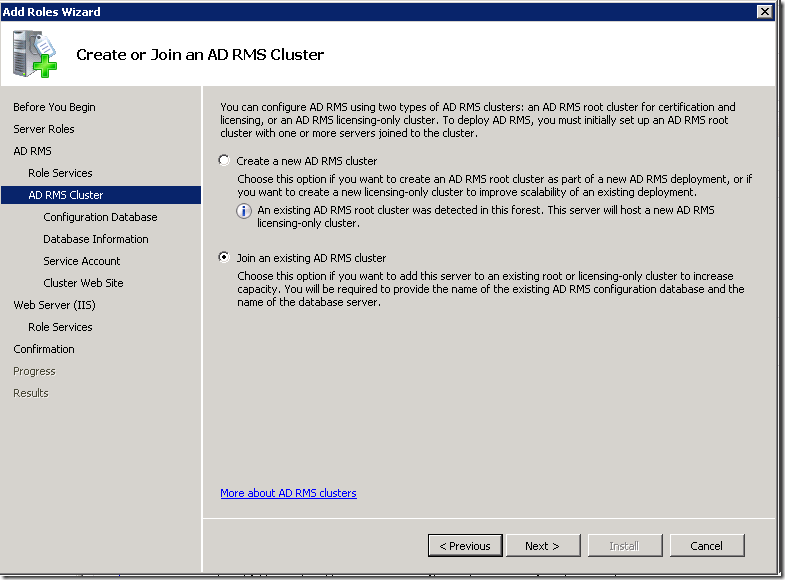Open the Cluster Web Site step
This screenshot has height=580, width=785.
[x=83, y=283]
